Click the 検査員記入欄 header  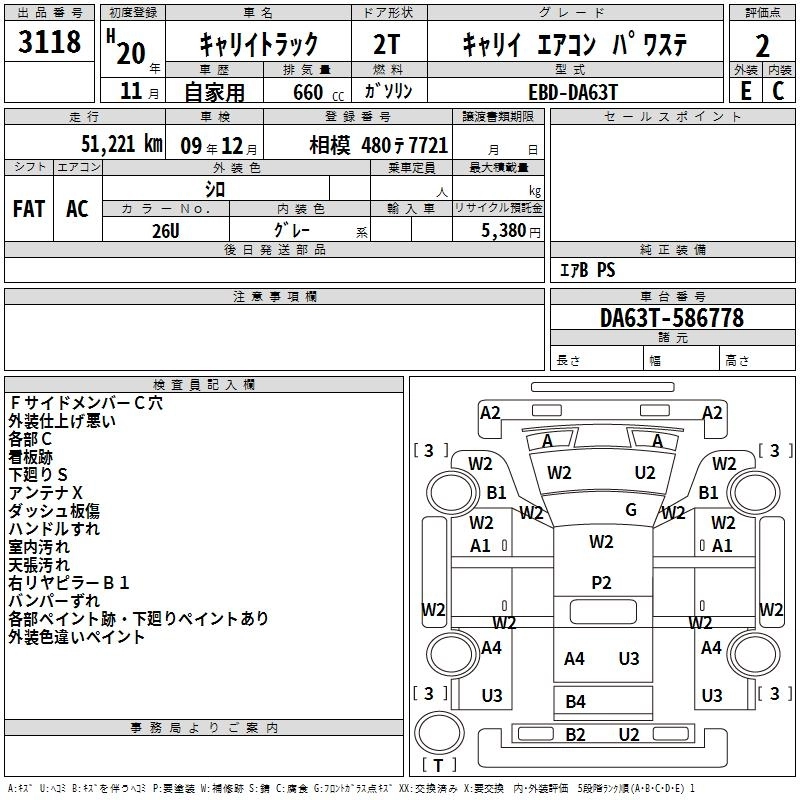(204, 385)
